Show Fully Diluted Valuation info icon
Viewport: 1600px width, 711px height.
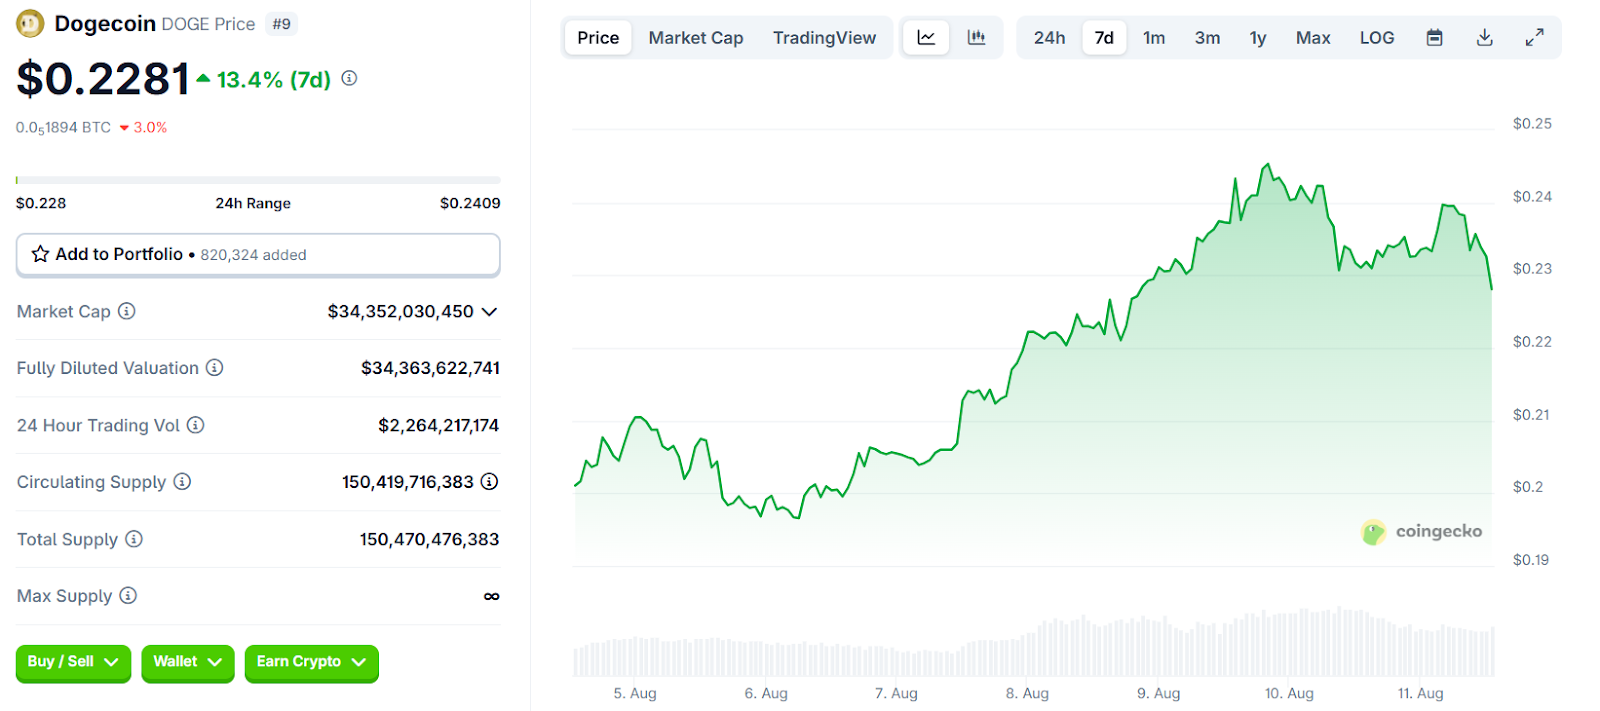[x=215, y=368]
